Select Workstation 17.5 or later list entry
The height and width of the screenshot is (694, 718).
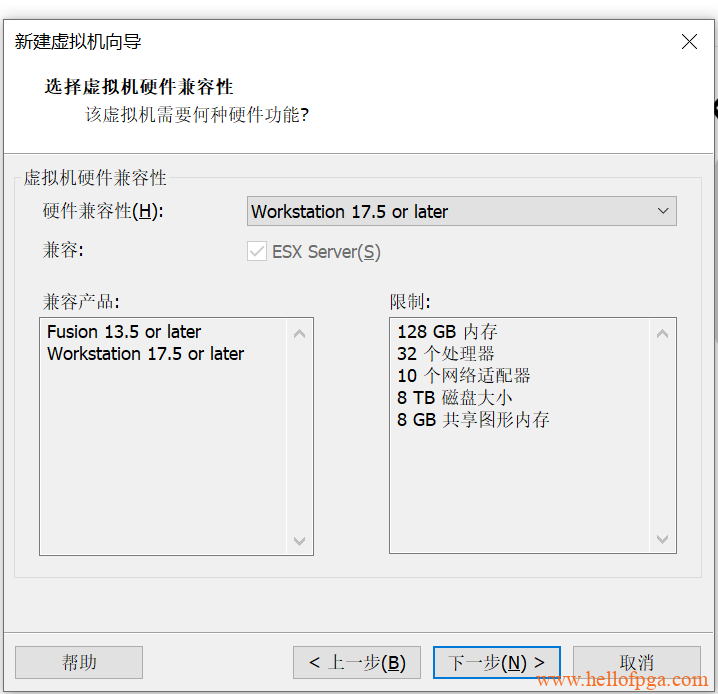point(145,353)
